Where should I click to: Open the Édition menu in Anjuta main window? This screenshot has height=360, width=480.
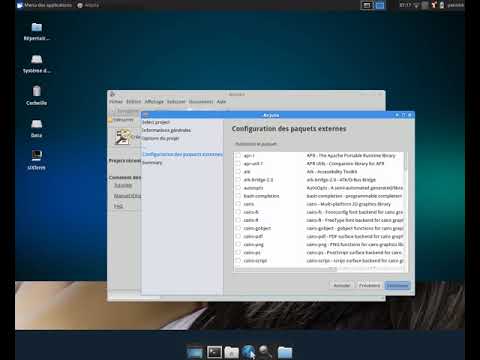pyautogui.click(x=134, y=102)
